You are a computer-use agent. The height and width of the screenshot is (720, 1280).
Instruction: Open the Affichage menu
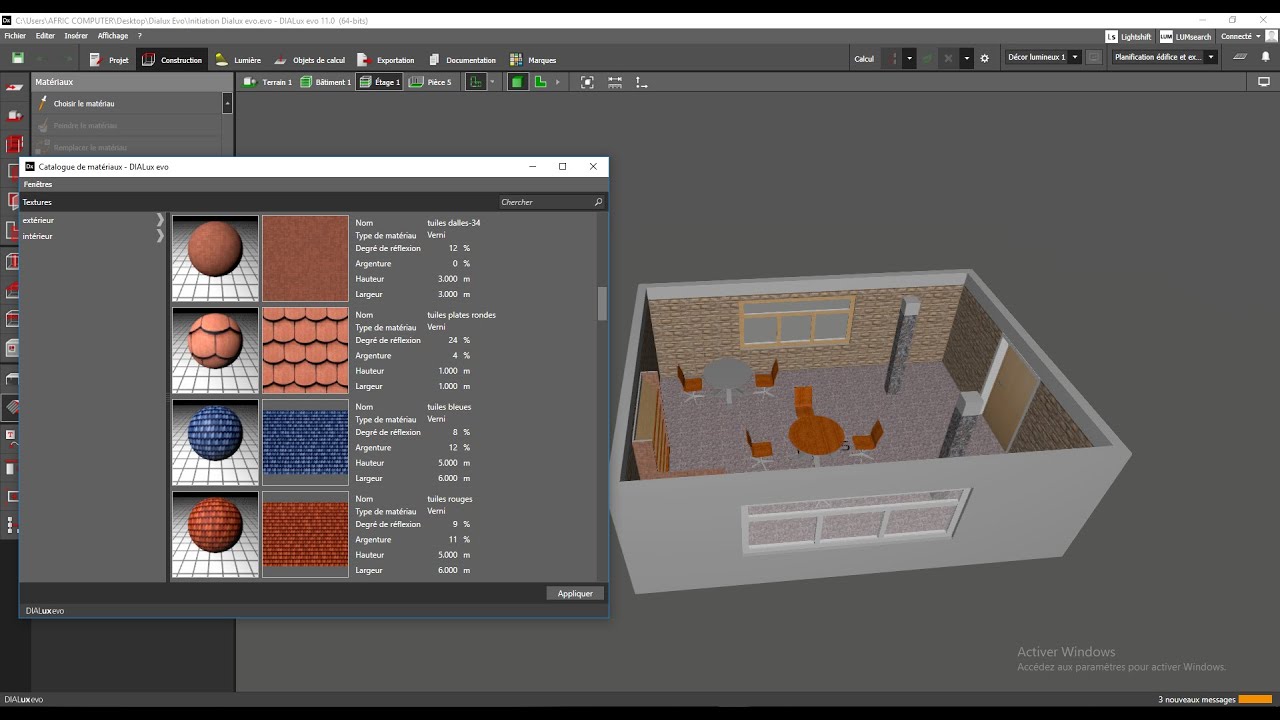[x=113, y=36]
